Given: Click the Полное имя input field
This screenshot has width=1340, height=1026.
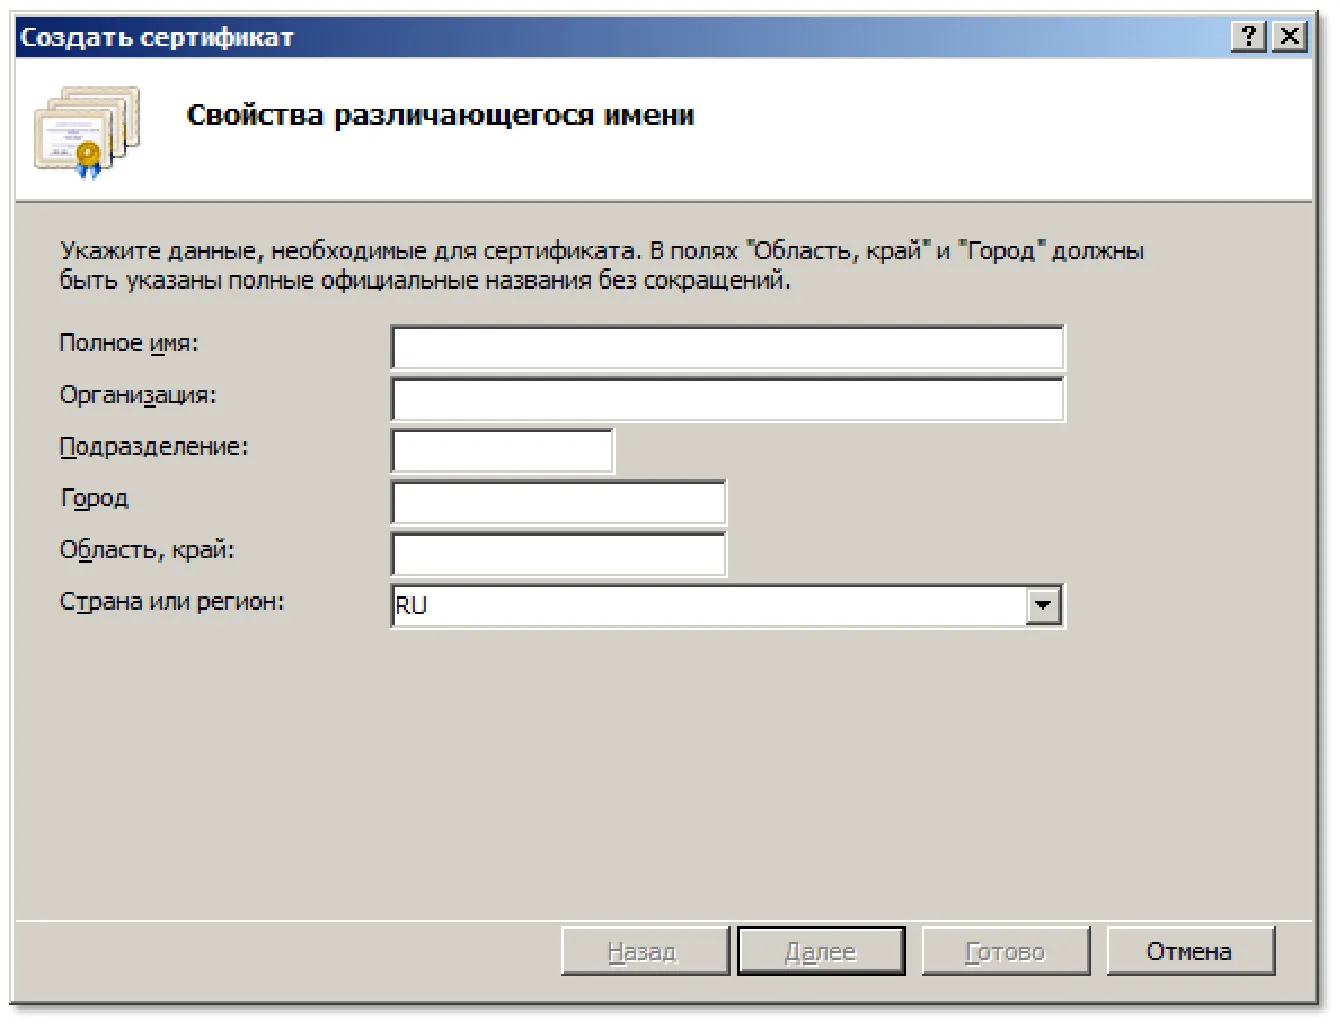Looking at the screenshot, I should tap(727, 348).
